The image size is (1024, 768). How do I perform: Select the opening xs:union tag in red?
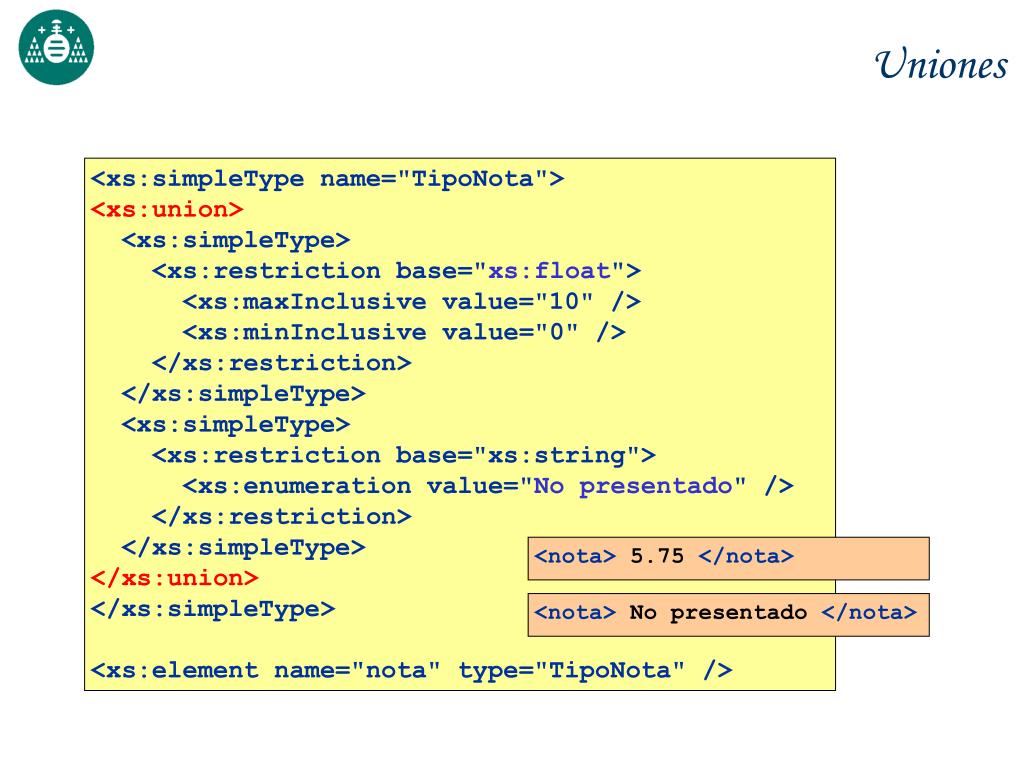click(167, 210)
